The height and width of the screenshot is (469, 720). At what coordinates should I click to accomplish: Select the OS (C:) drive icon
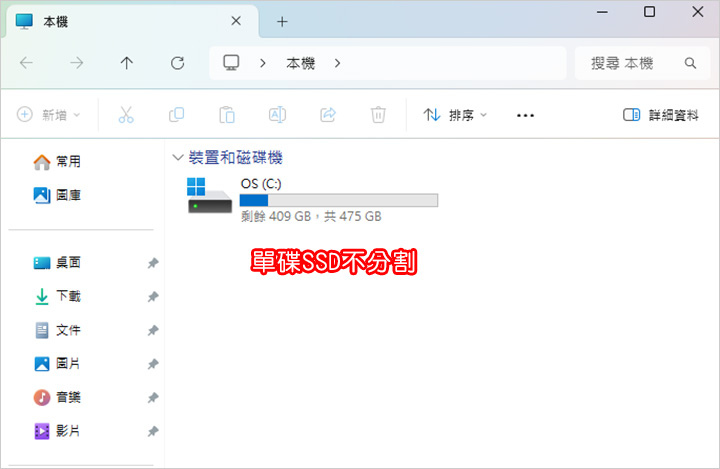click(209, 196)
